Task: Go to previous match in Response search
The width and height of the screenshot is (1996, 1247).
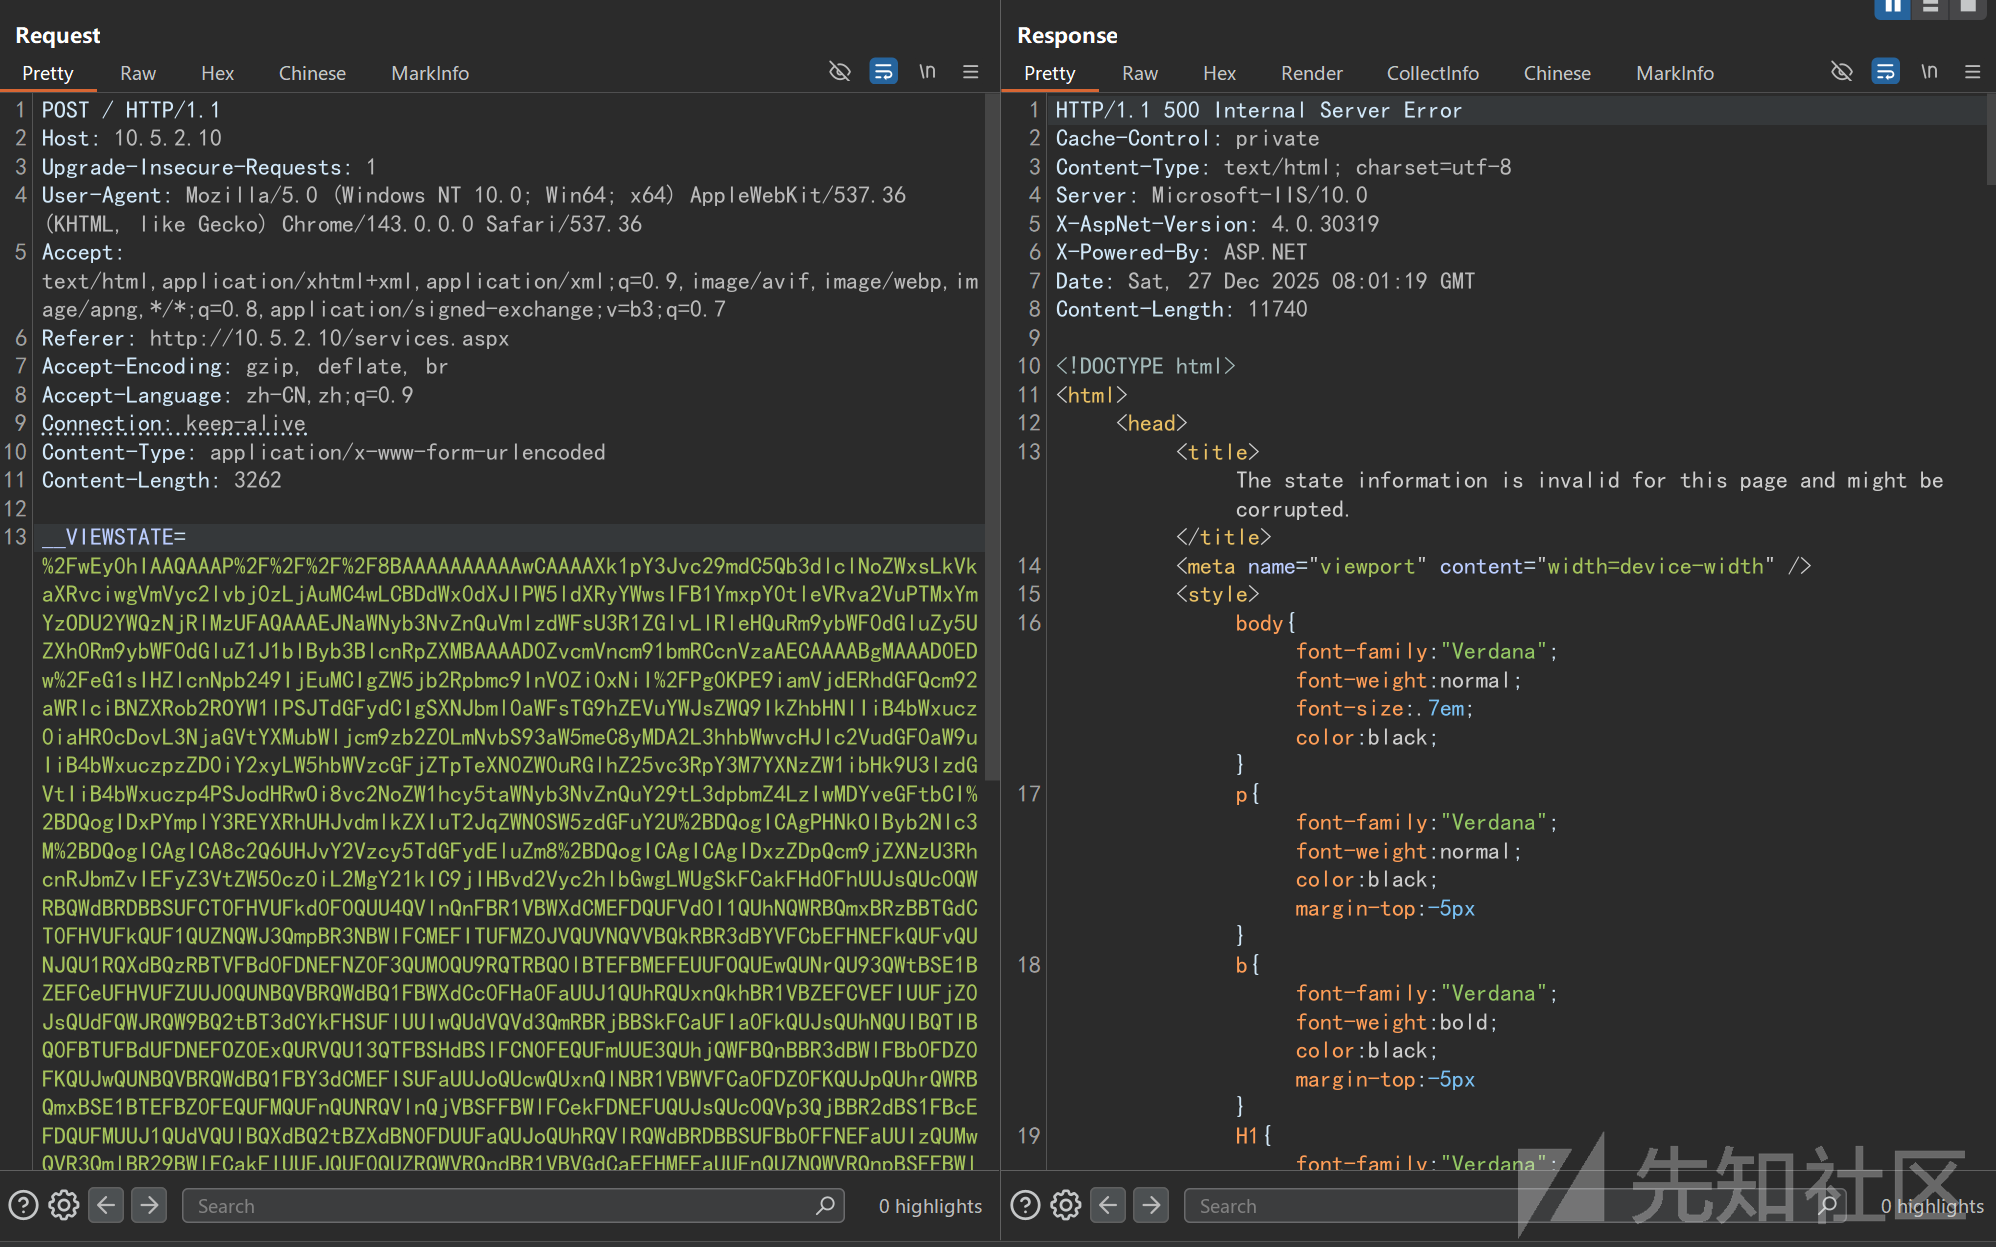Action: click(1108, 1205)
